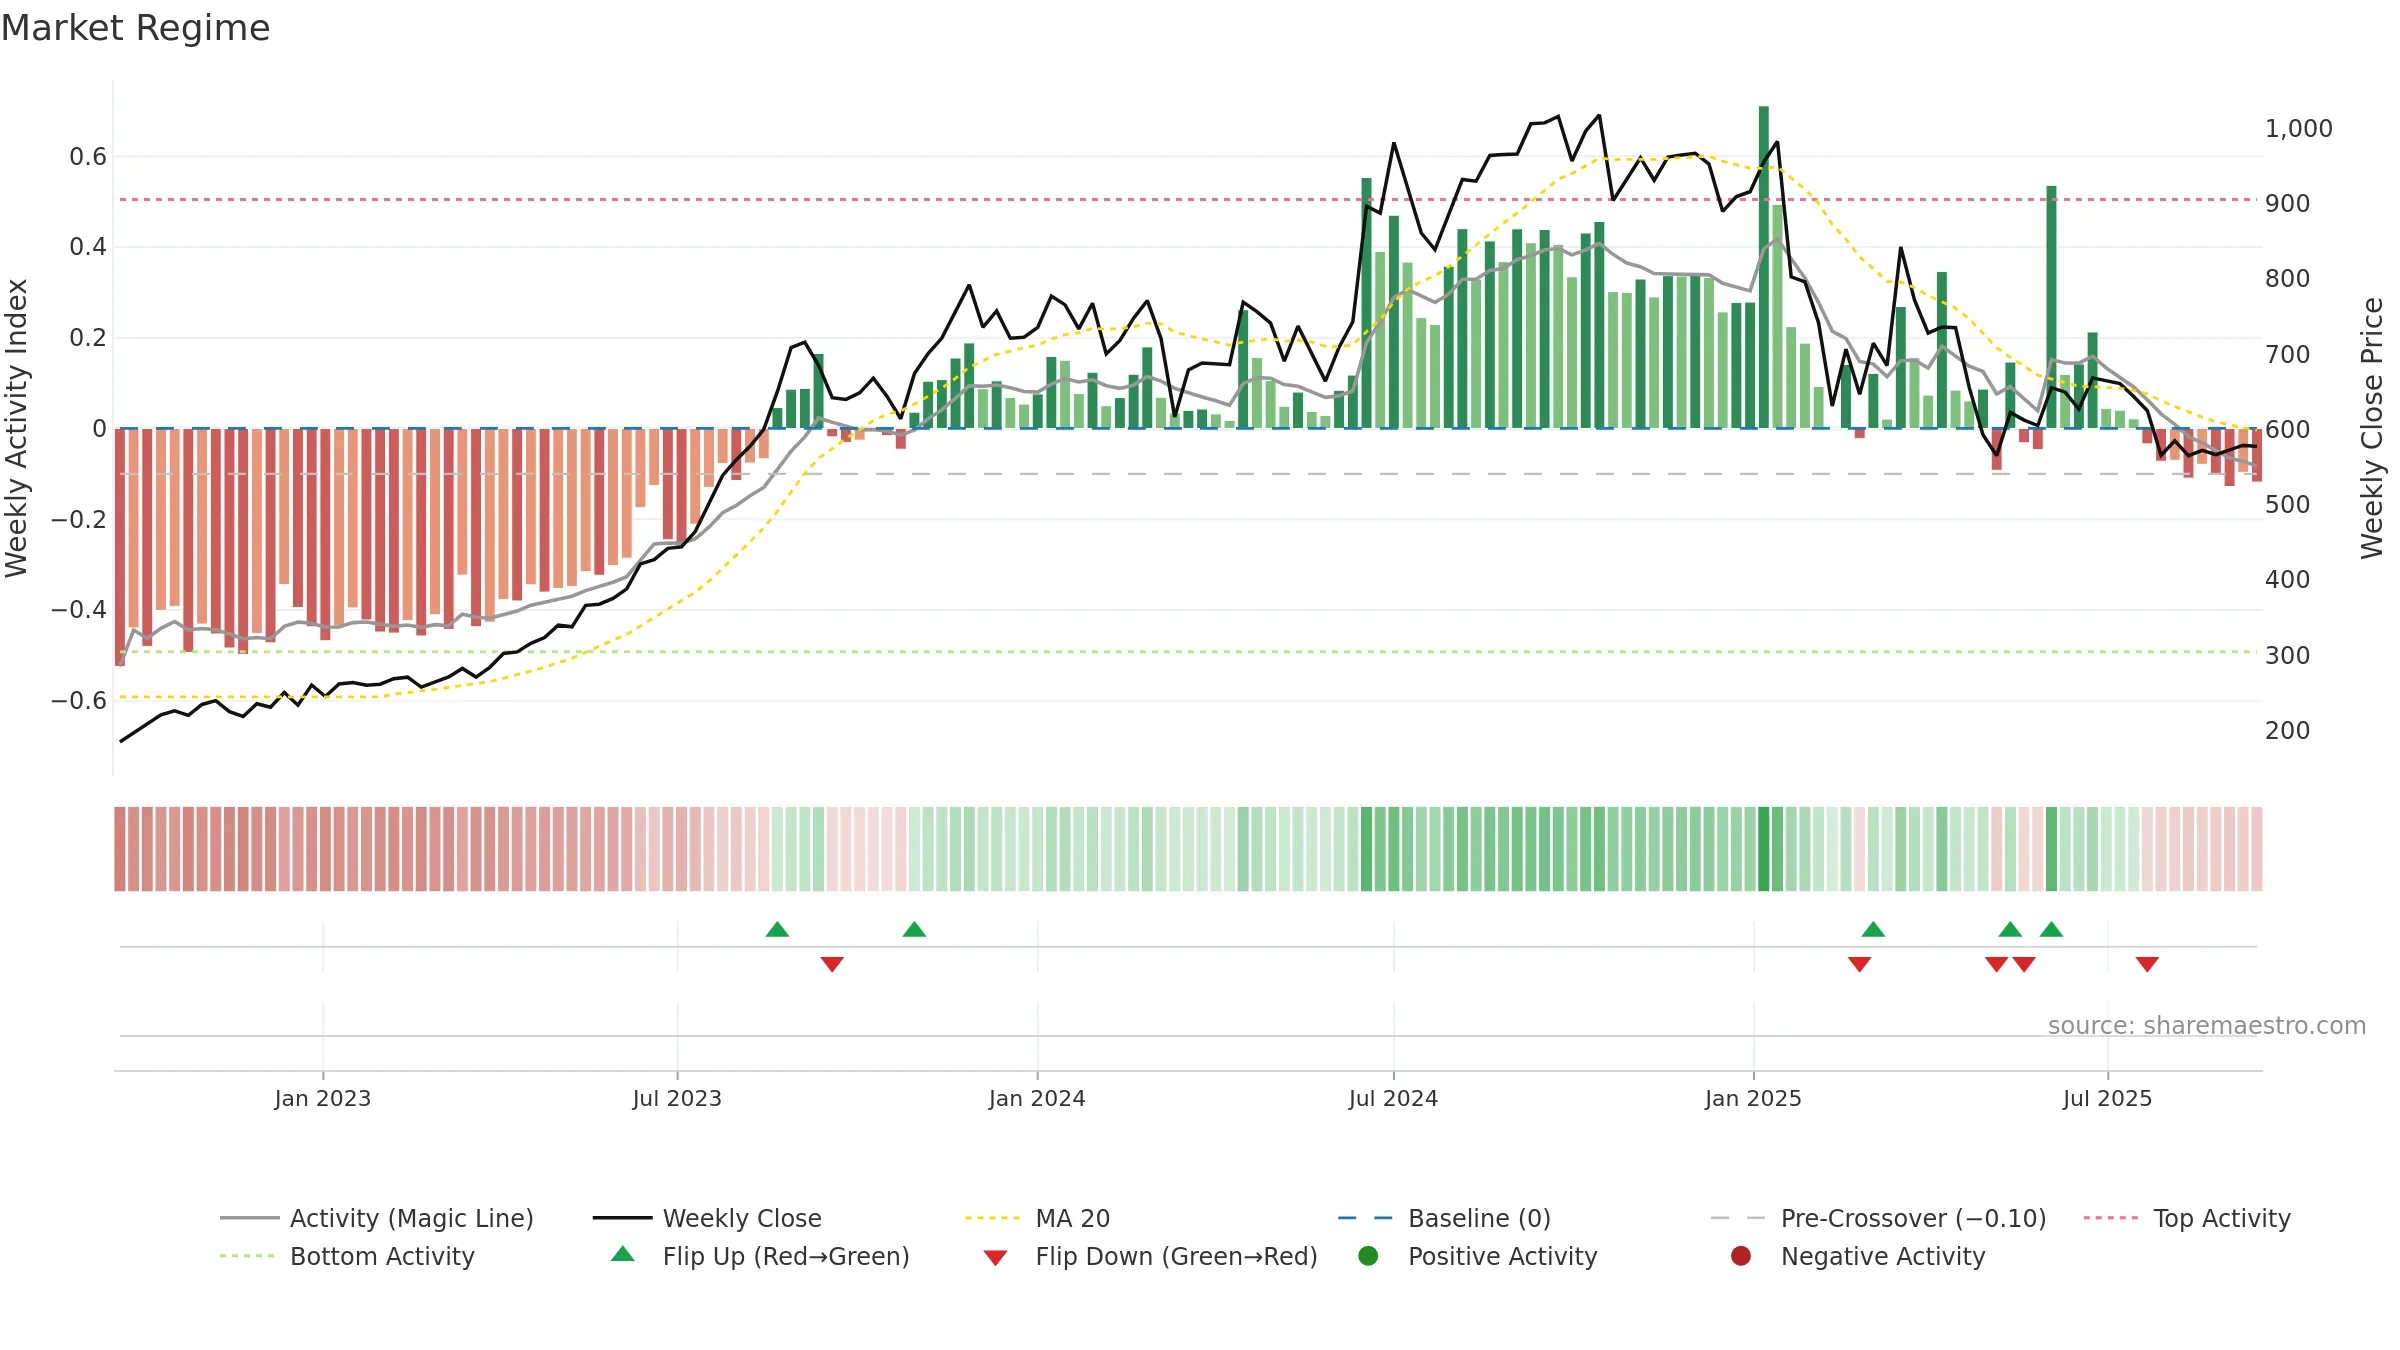2400x1350 pixels.
Task: Toggle the Top Activity legend entry
Action: point(2187,1218)
